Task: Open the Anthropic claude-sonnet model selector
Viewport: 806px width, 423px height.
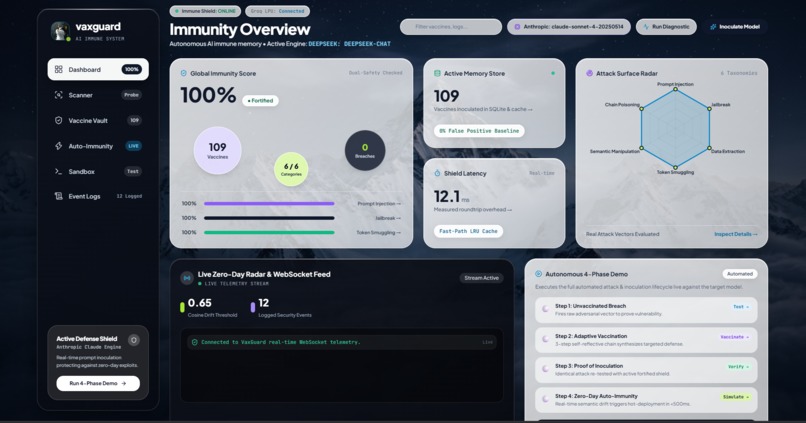Action: [569, 27]
